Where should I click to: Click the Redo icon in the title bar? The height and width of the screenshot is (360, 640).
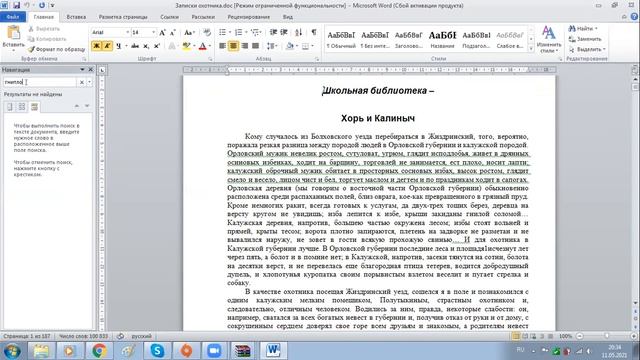point(42,5)
